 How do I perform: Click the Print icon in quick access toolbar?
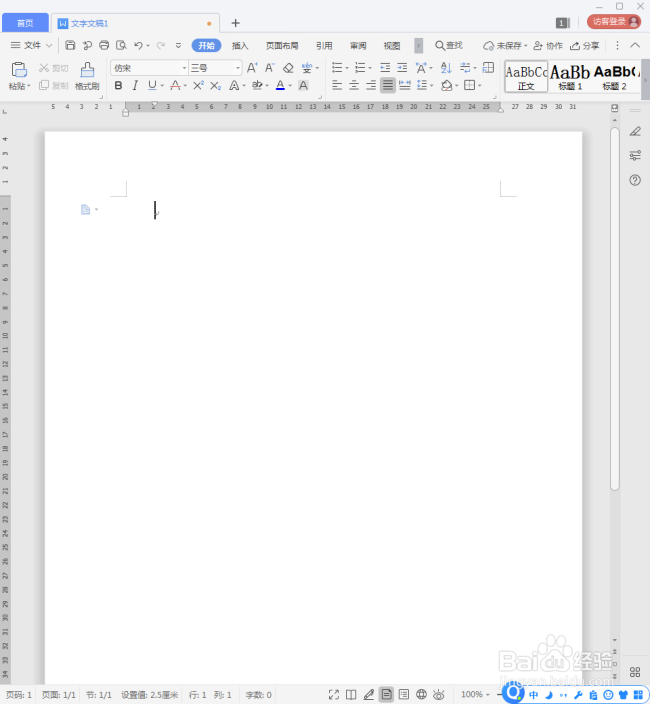(104, 45)
